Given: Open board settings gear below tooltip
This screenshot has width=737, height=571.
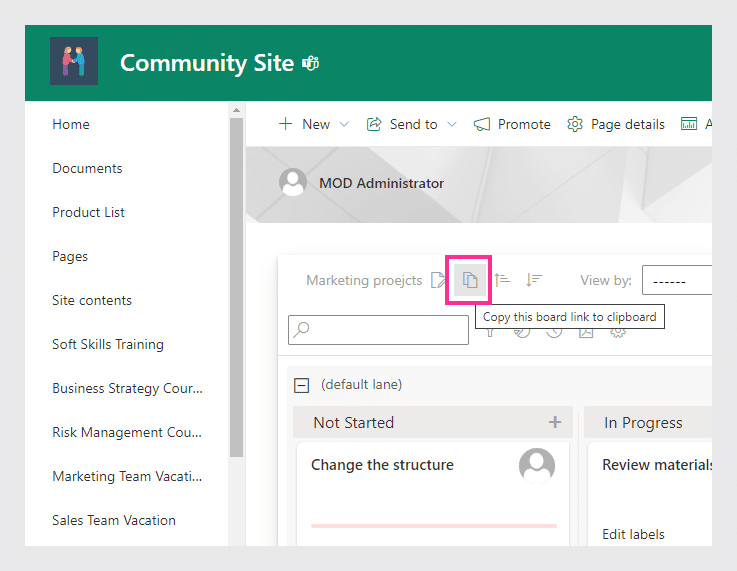Looking at the screenshot, I should click(618, 333).
